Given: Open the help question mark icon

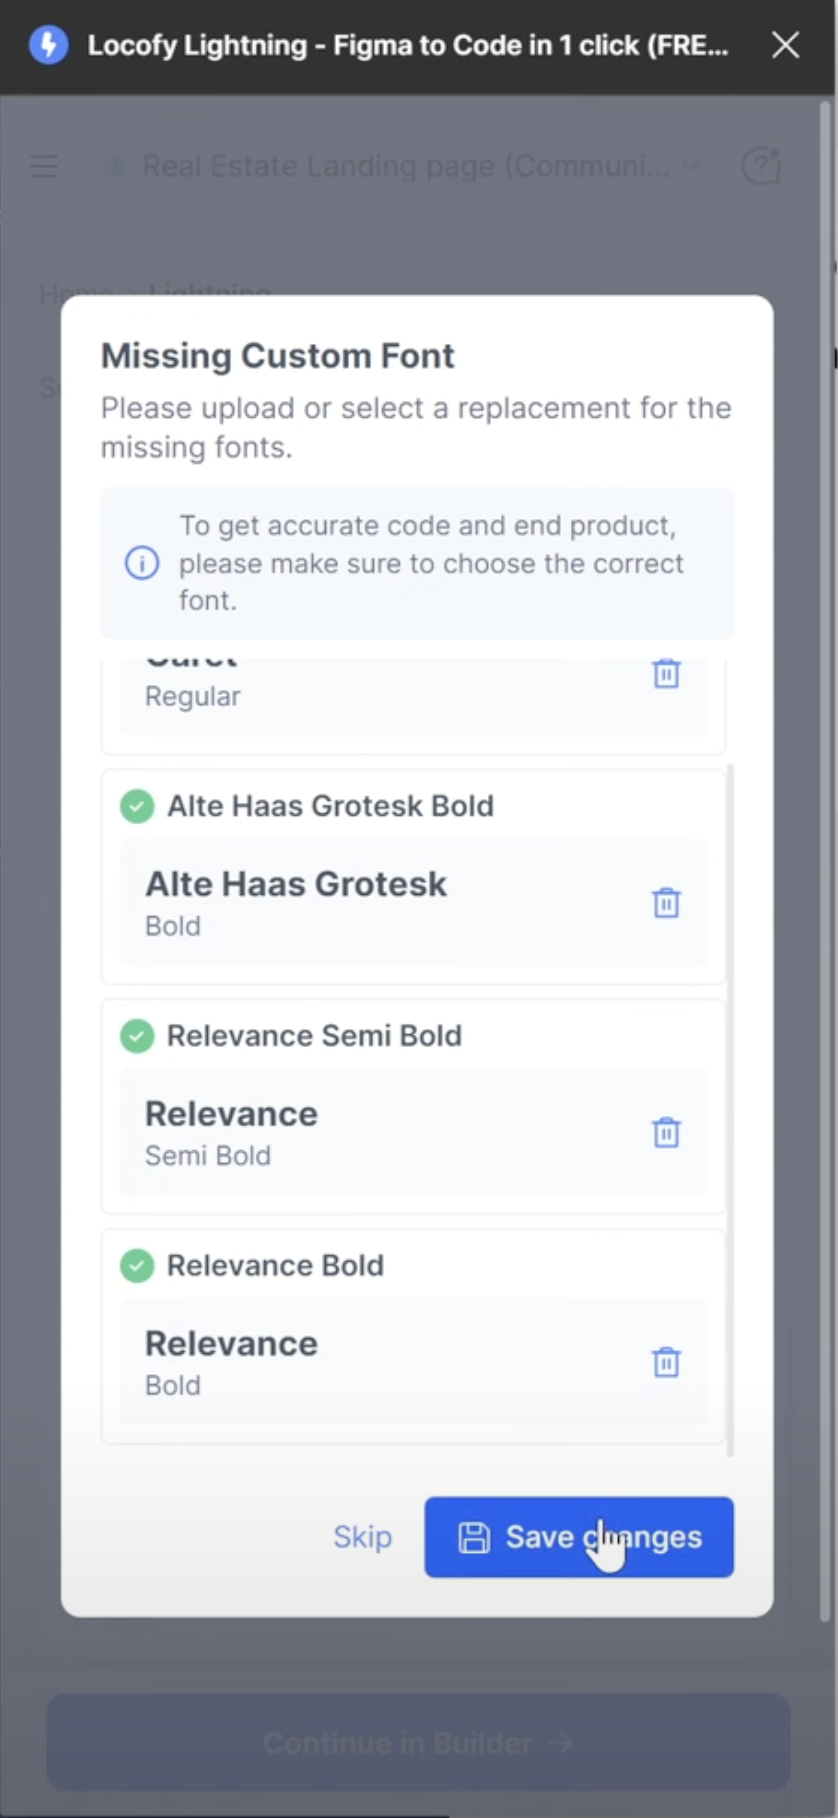Looking at the screenshot, I should click(761, 166).
